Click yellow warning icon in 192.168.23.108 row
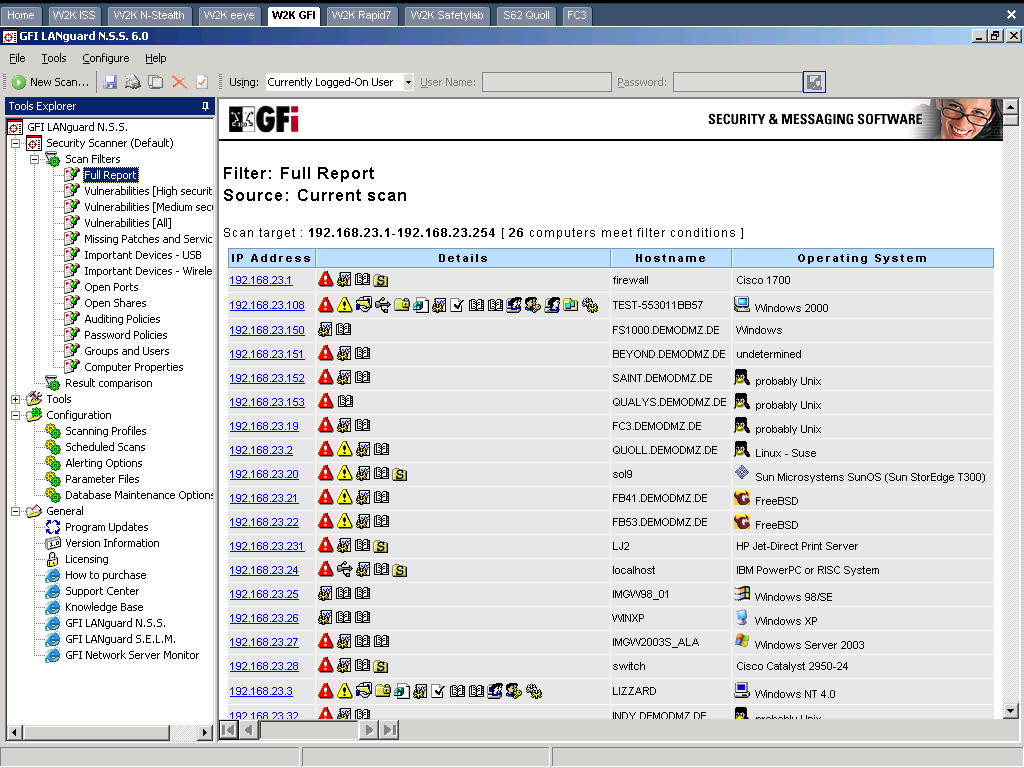Viewport: 1024px width, 768px height. (x=344, y=304)
